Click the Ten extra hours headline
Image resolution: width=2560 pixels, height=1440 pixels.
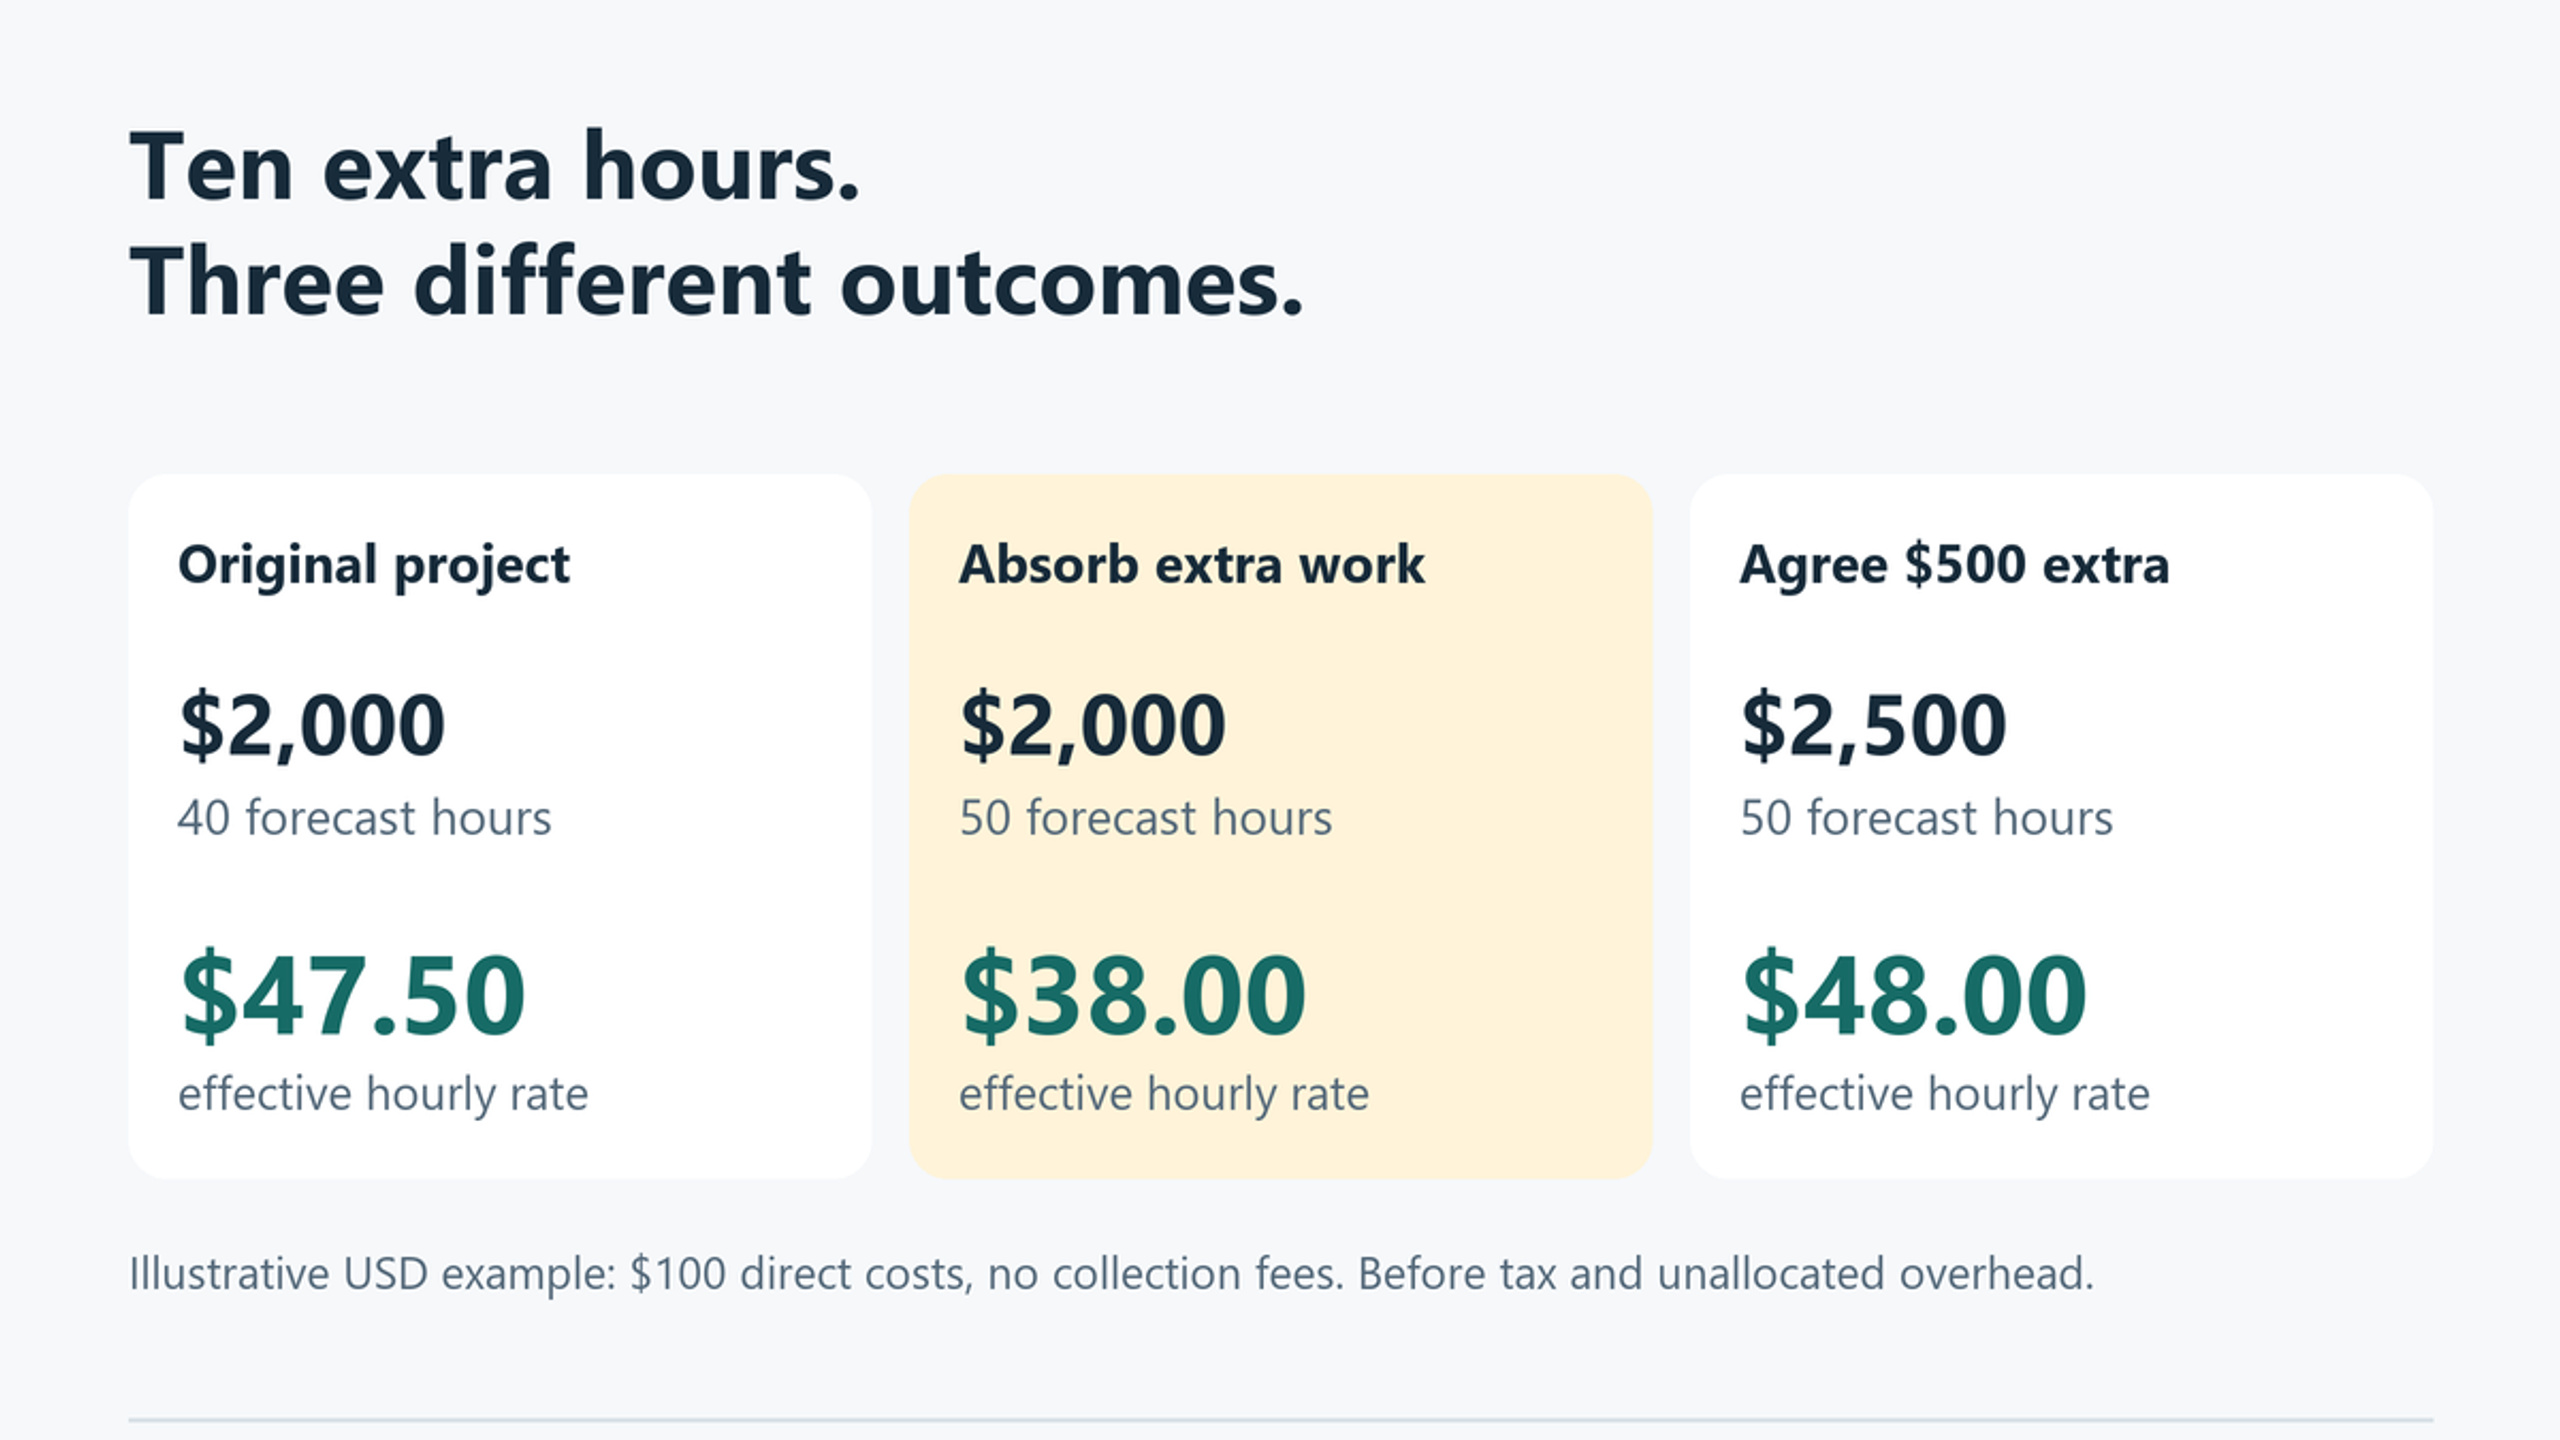[495, 167]
